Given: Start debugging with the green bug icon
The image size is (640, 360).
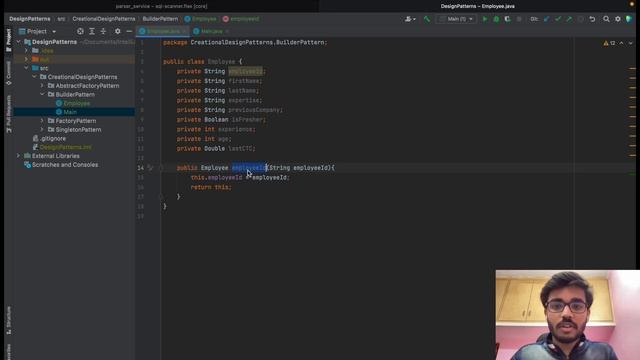Looking at the screenshot, I should [x=496, y=19].
